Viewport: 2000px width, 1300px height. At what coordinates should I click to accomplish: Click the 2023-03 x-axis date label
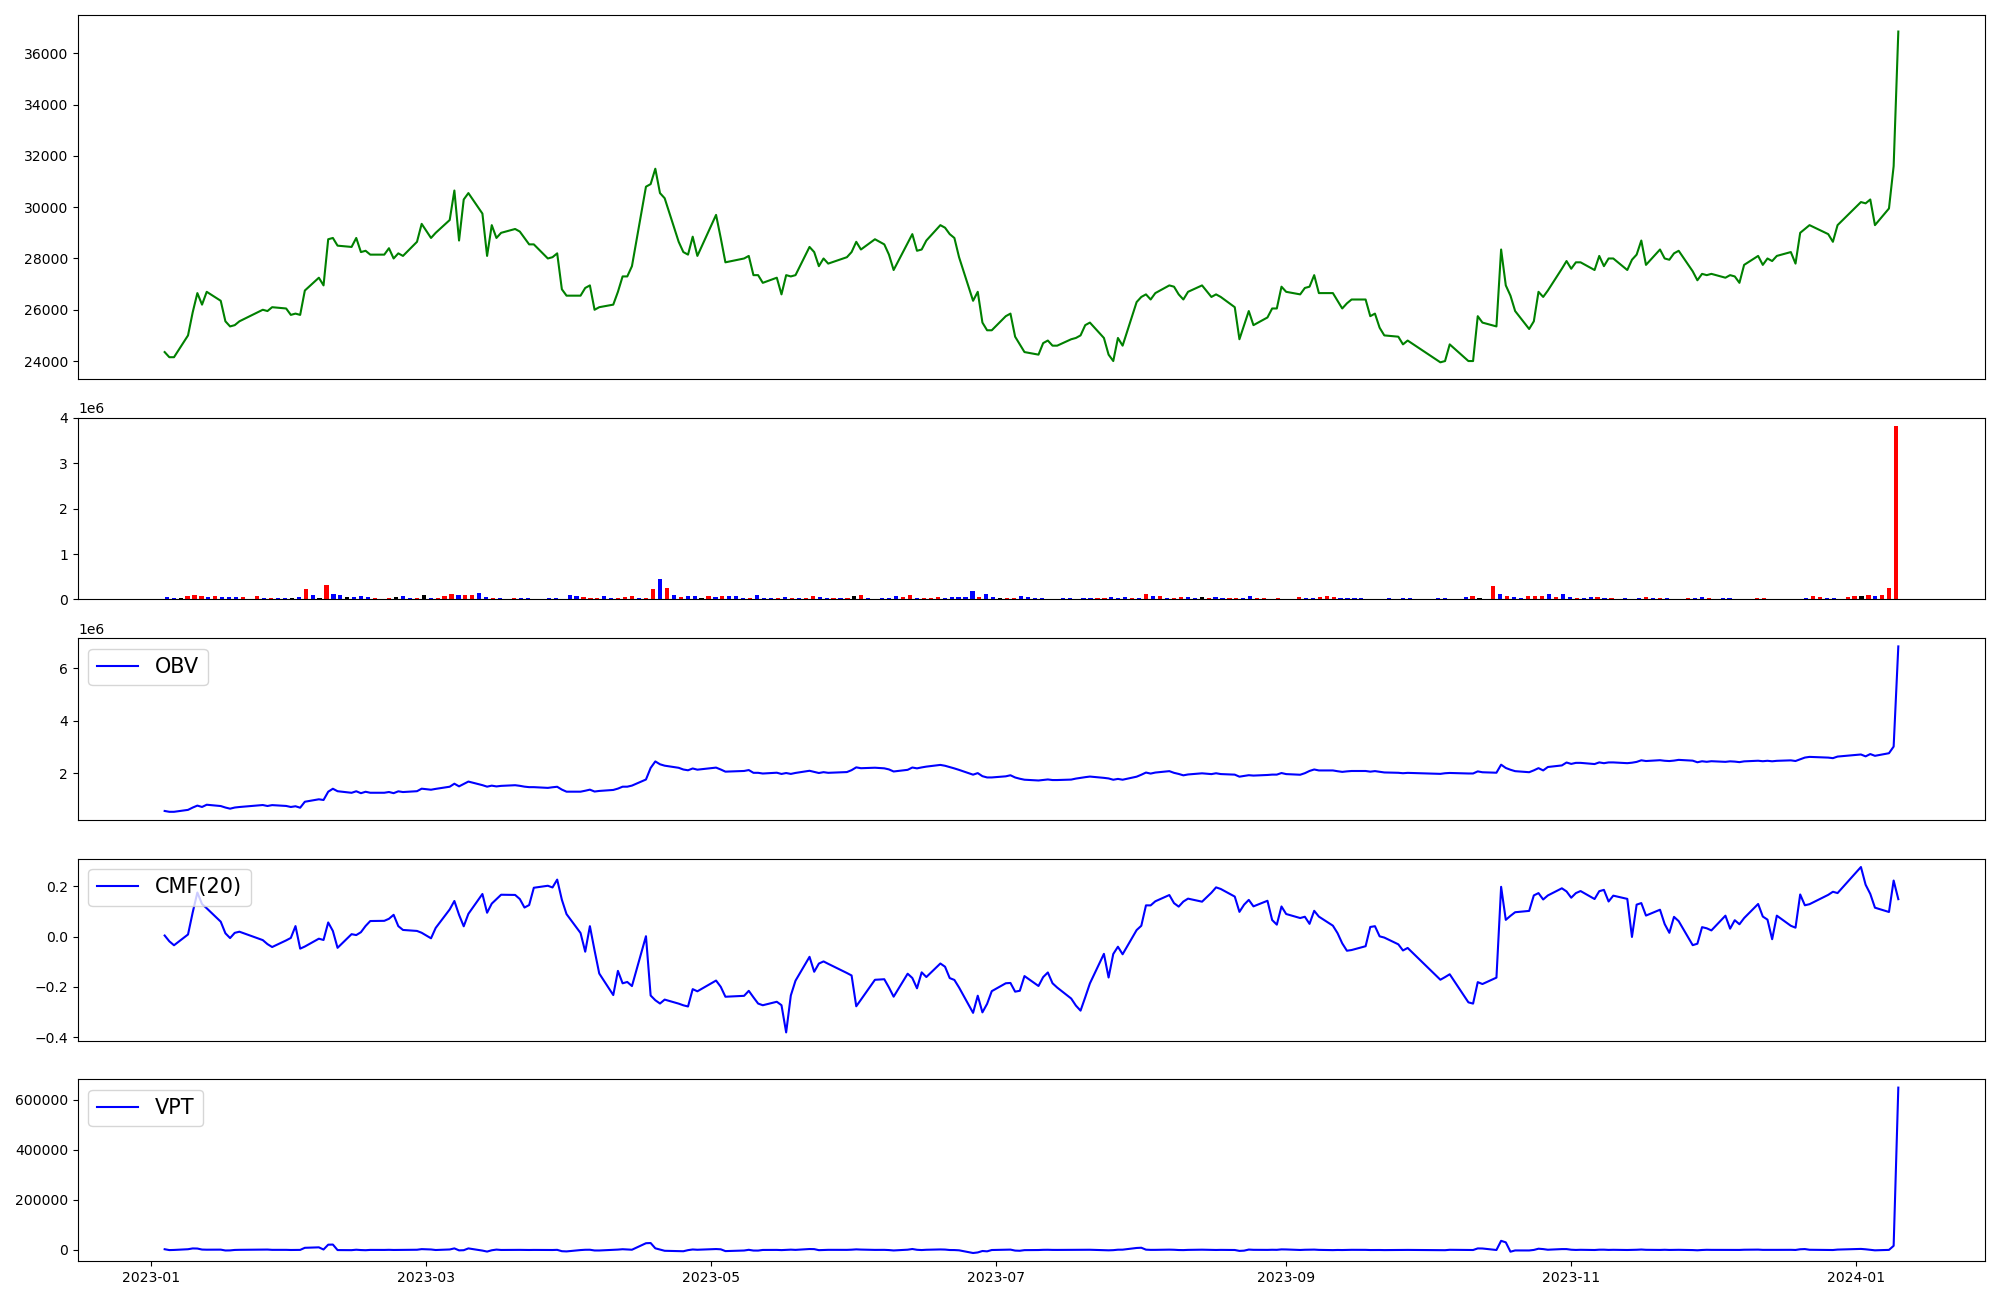coord(427,1277)
